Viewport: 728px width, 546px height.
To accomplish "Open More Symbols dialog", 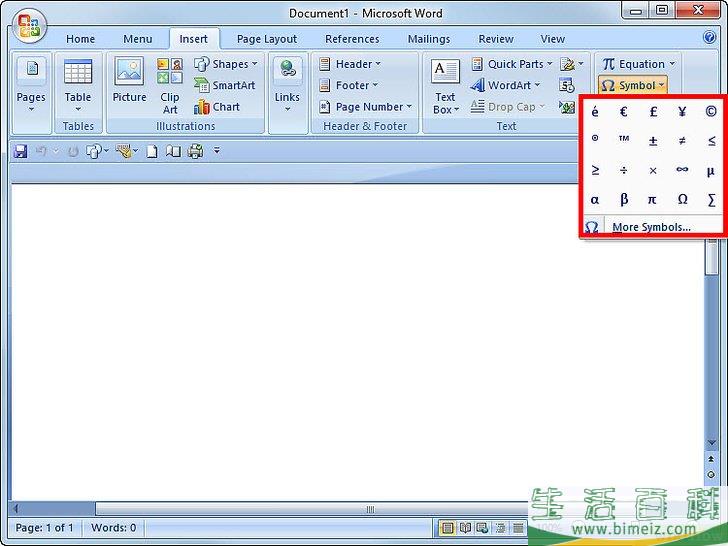I will point(651,227).
